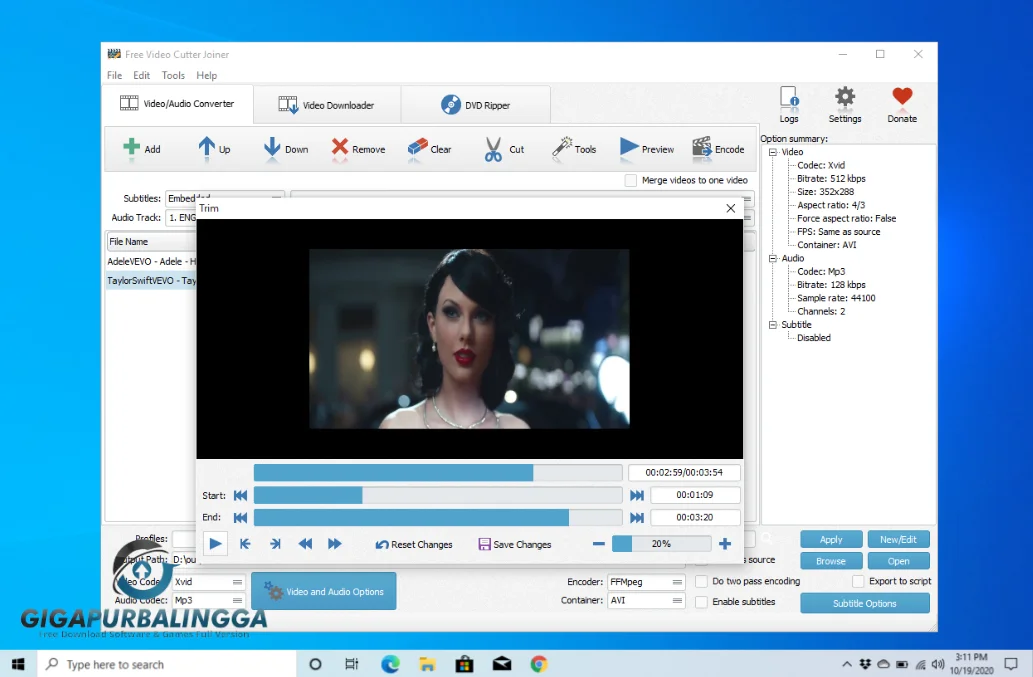Image resolution: width=1033 pixels, height=677 pixels.
Task: Open the Logs icon
Action: pos(789,98)
